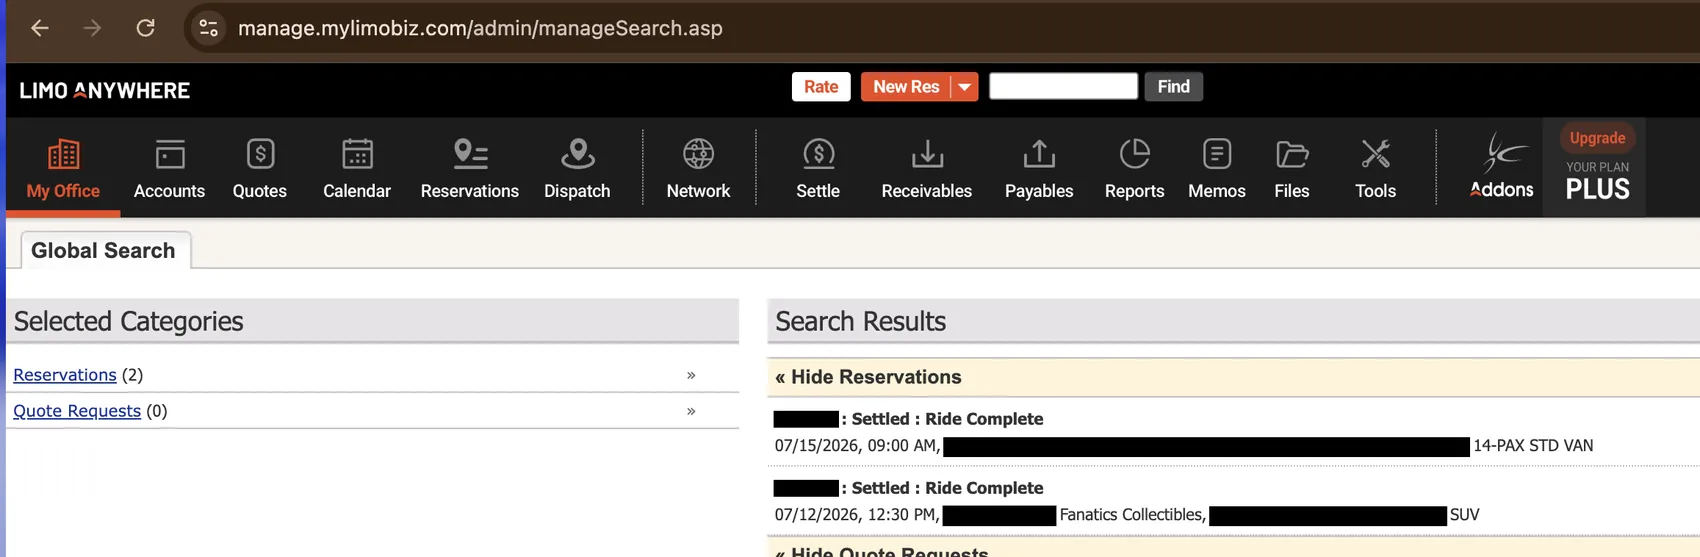This screenshot has height=557, width=1700.
Task: Go forward in the browser
Action: point(92,28)
